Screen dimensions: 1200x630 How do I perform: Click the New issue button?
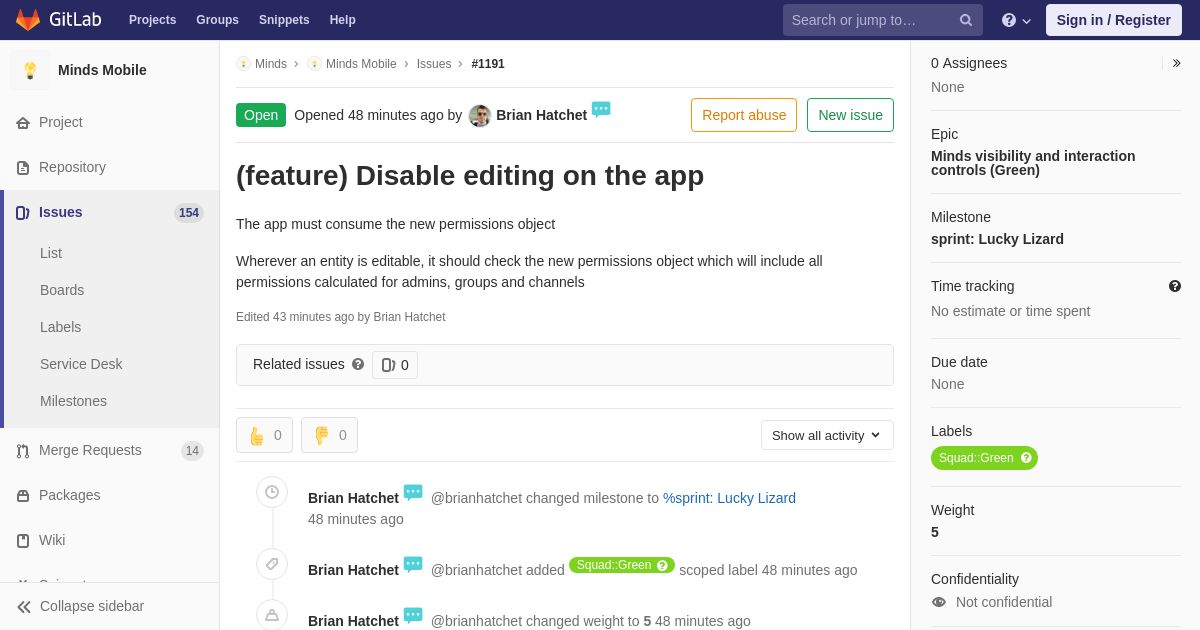[x=850, y=115]
